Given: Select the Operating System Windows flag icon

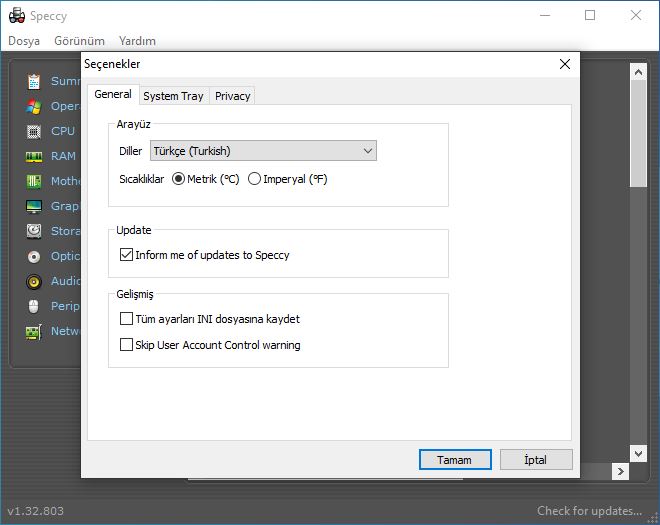Looking at the screenshot, I should pyautogui.click(x=34, y=107).
